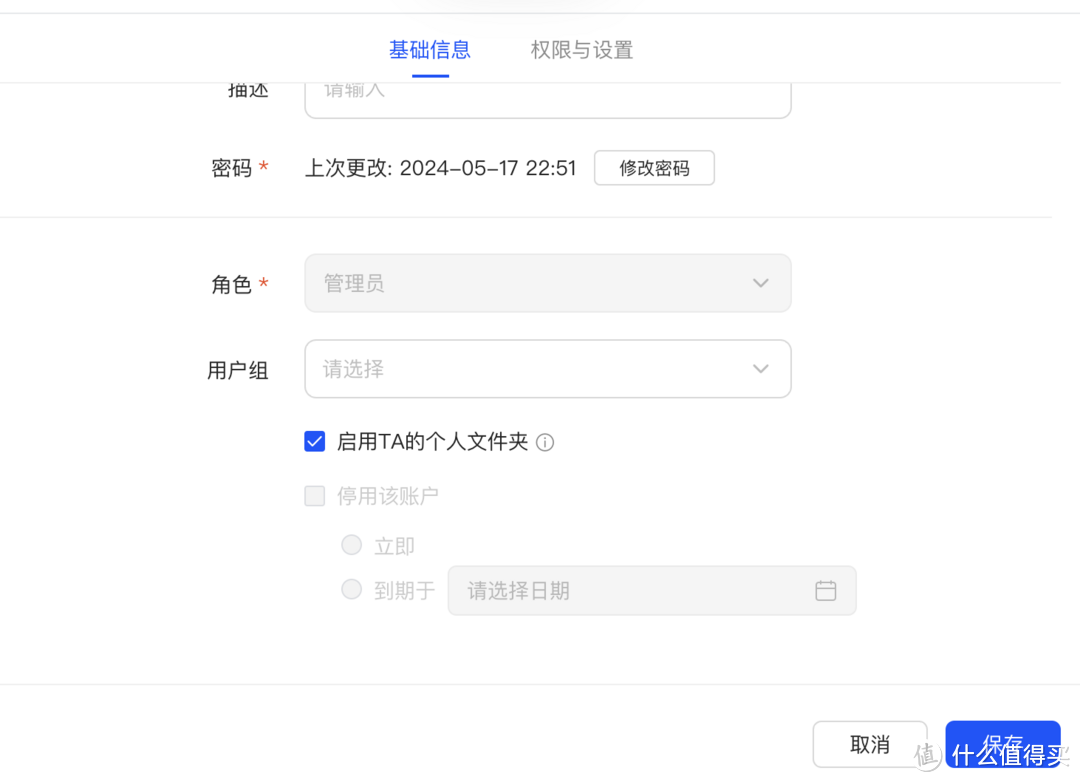Open the date picker via calendar icon
The width and height of the screenshot is (1080, 782).
tap(826, 591)
